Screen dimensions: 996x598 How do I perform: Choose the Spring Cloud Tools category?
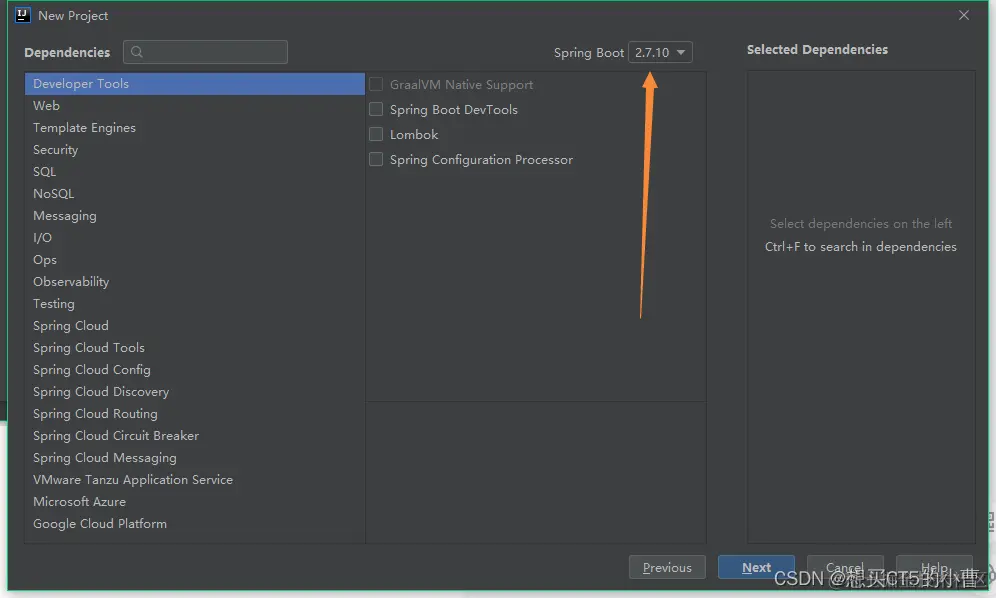click(194, 348)
